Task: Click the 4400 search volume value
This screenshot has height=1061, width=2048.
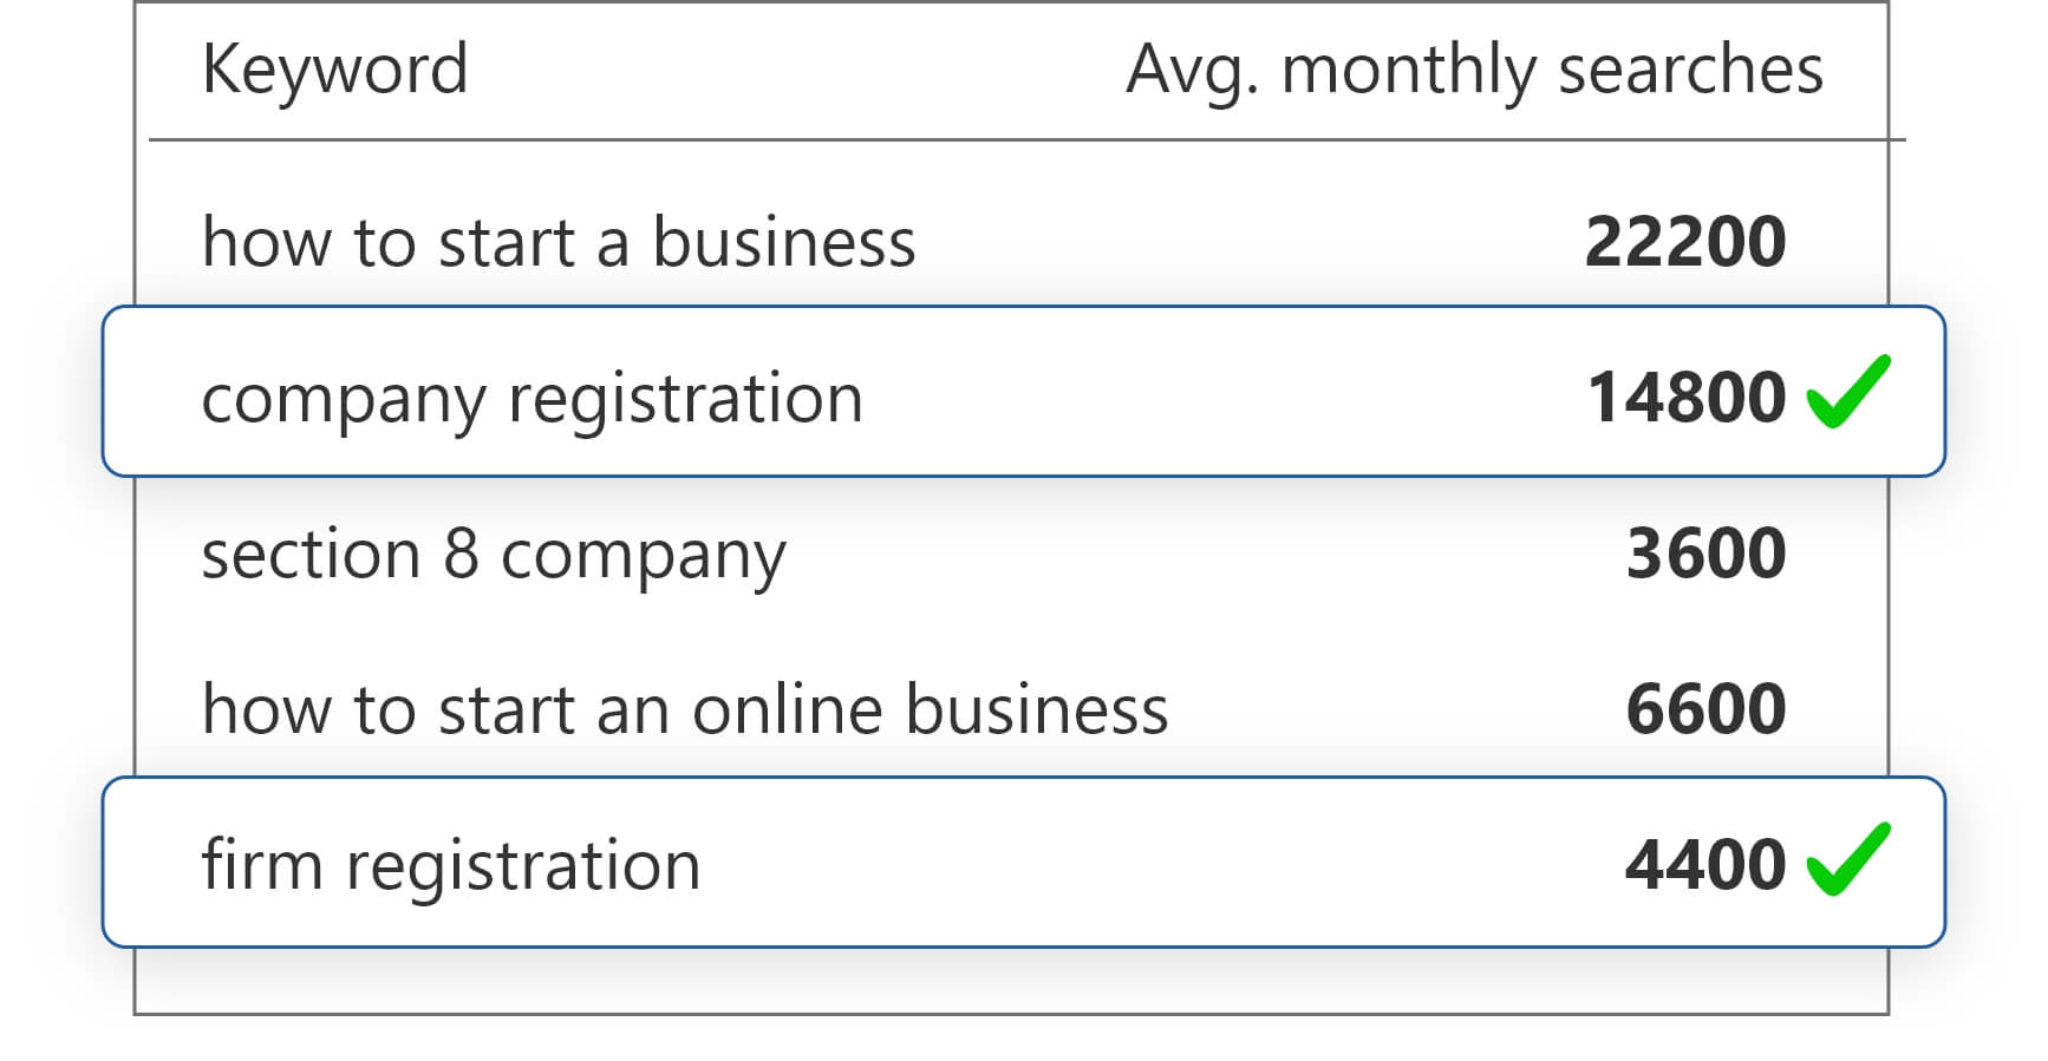Action: (1706, 865)
